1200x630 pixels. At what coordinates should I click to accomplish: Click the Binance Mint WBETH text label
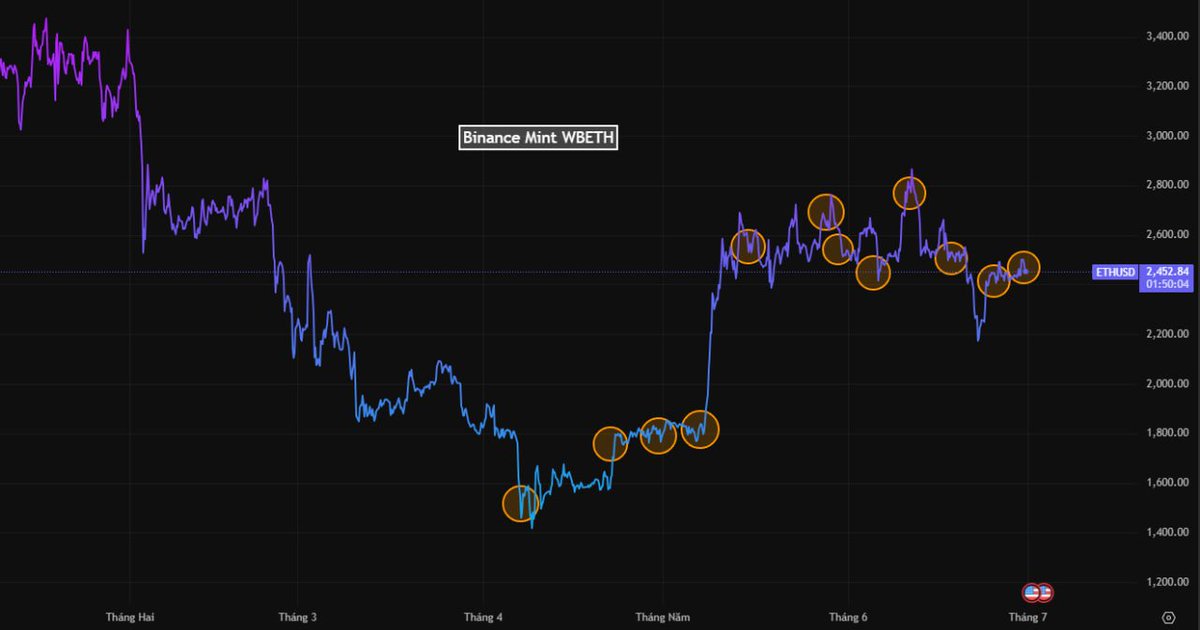(538, 139)
